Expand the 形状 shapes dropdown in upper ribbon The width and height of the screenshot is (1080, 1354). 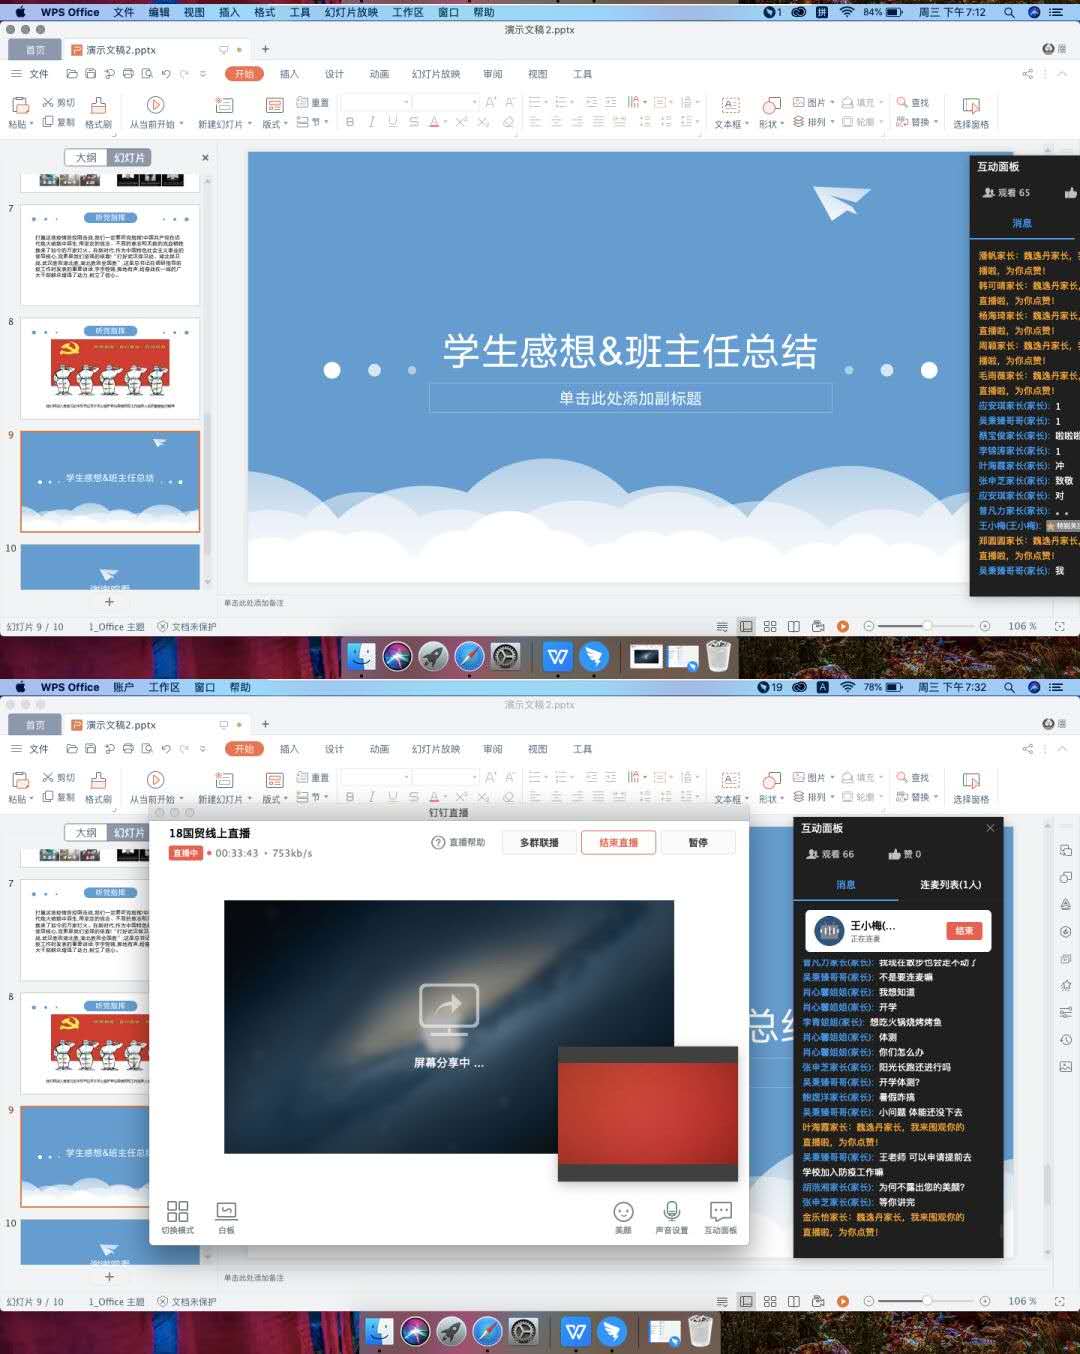pos(771,124)
